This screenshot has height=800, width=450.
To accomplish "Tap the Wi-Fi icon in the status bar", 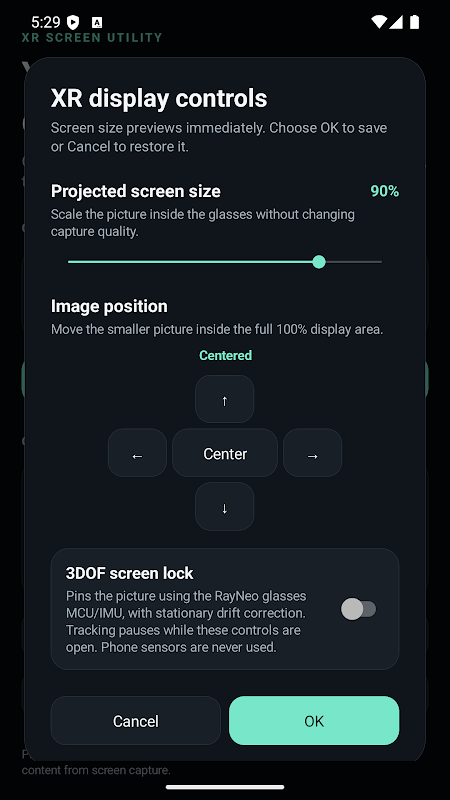I will [379, 22].
